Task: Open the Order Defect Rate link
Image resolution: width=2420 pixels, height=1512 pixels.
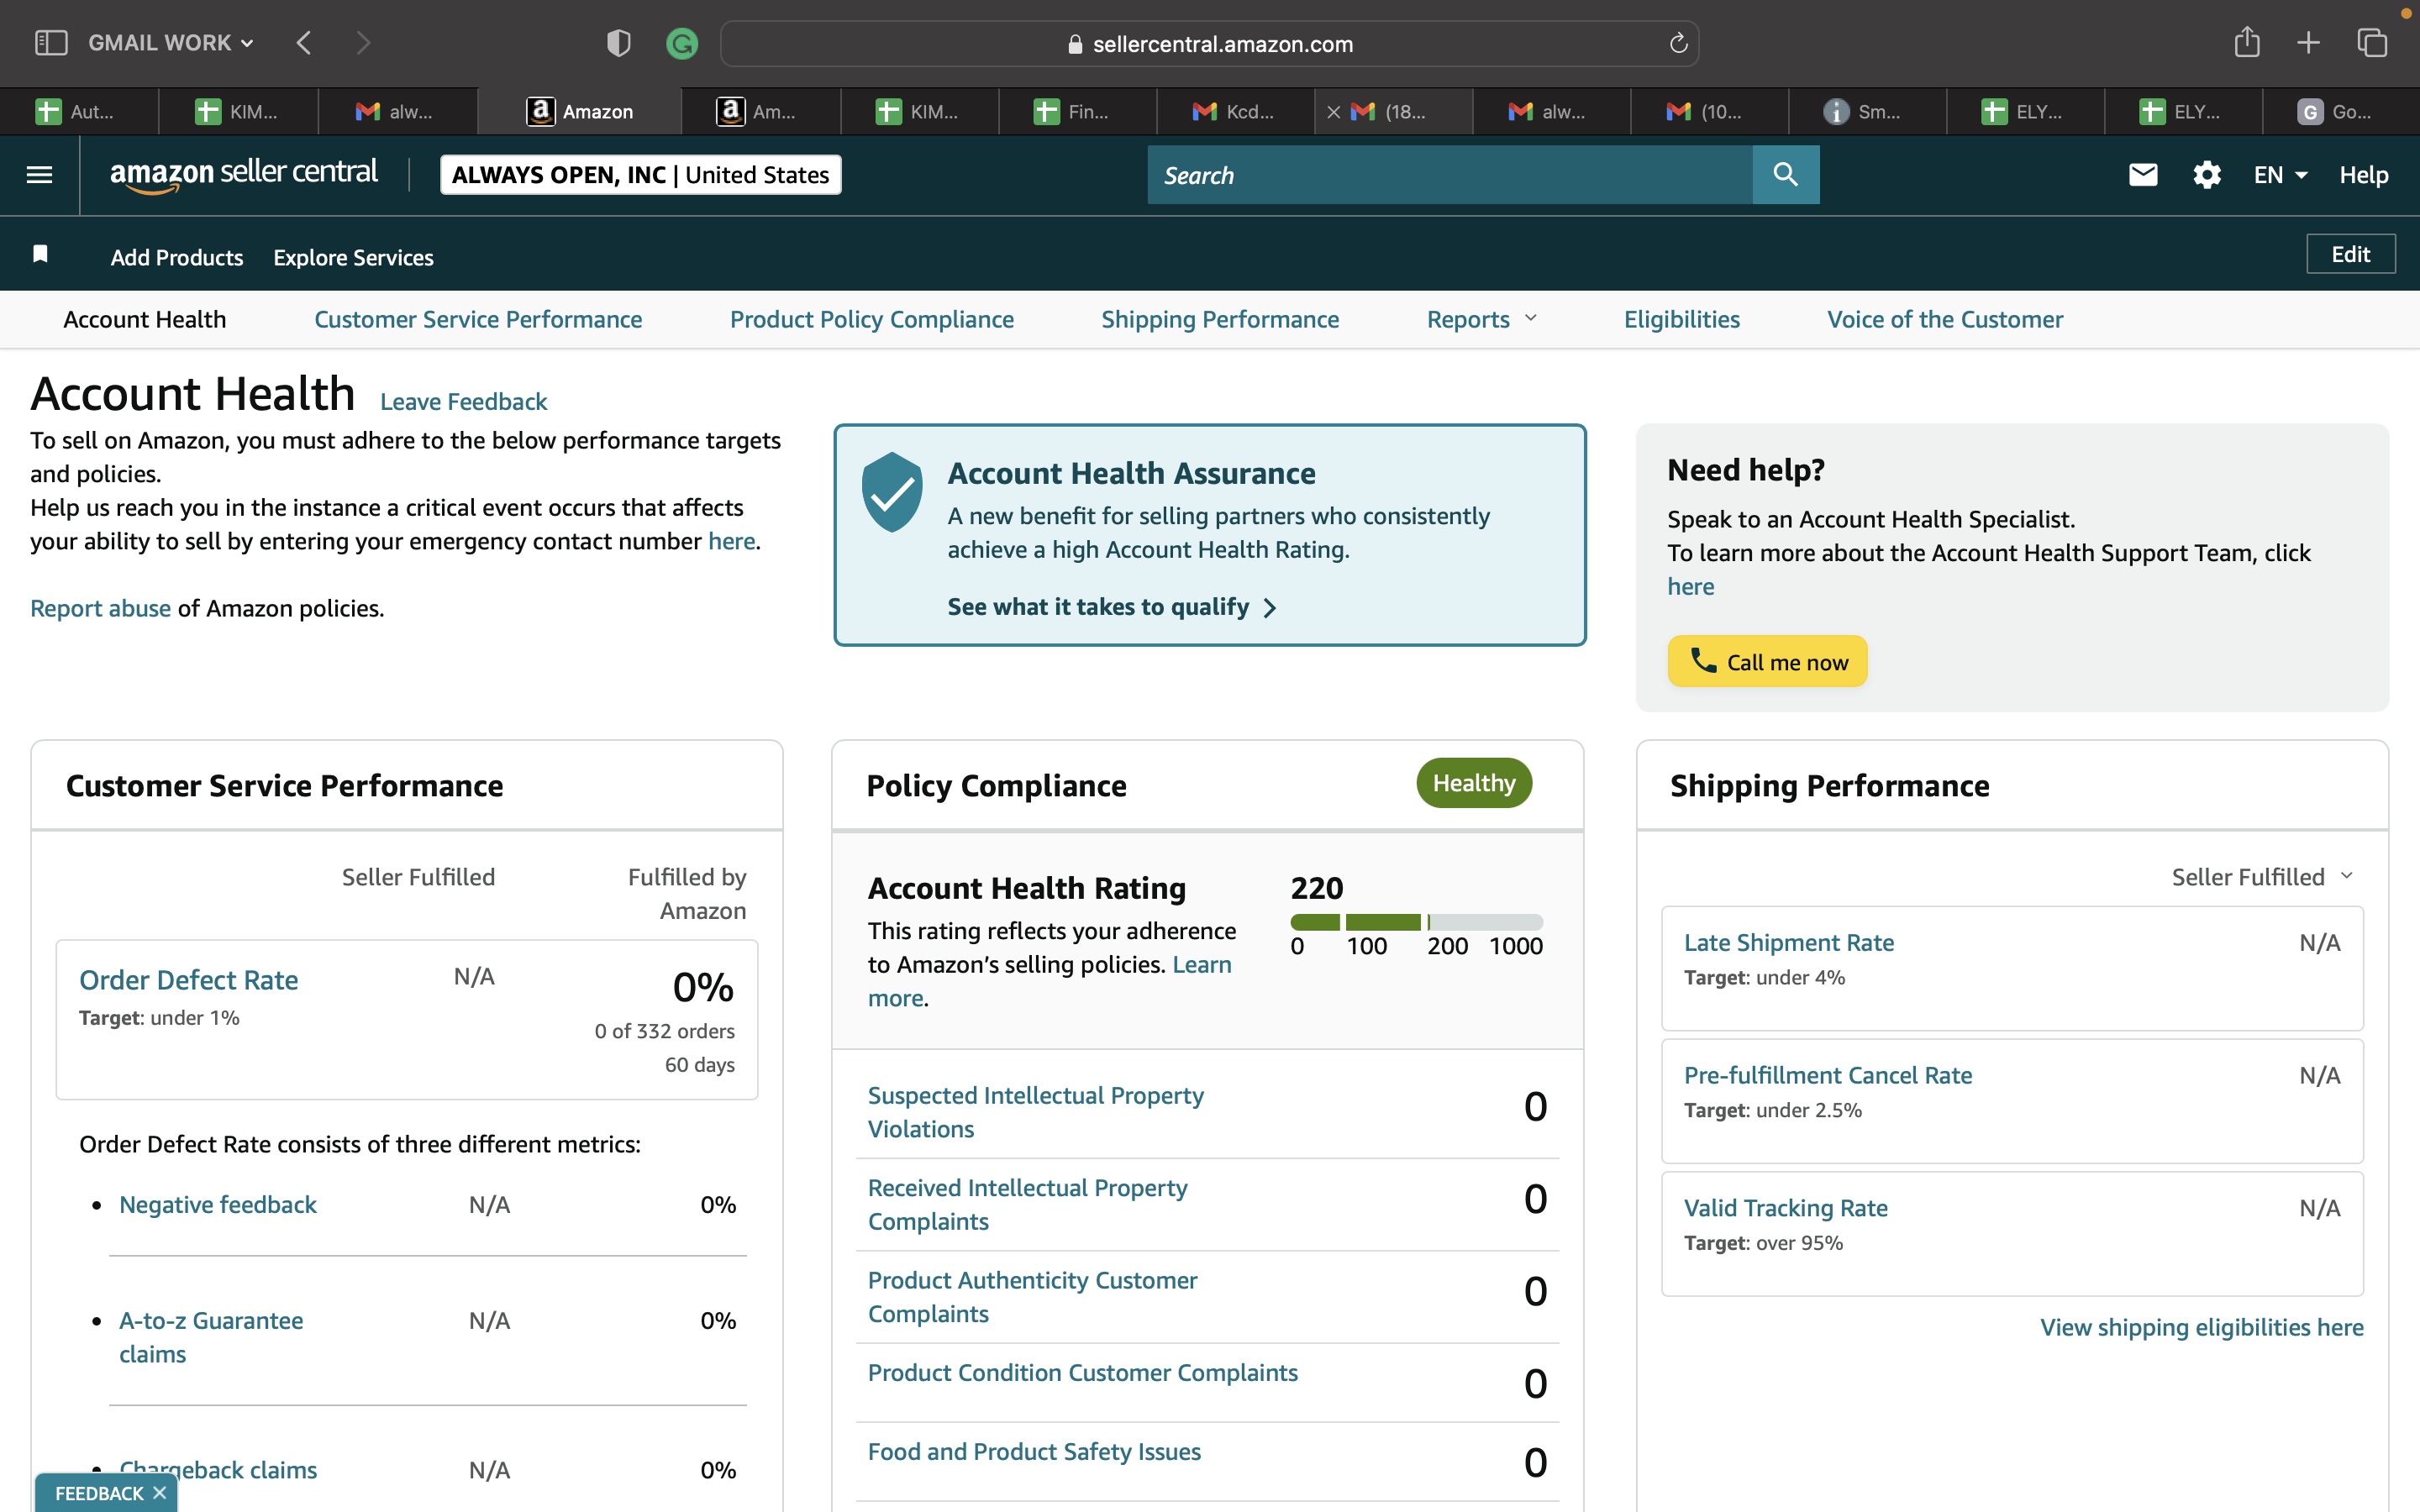Action: 189,980
